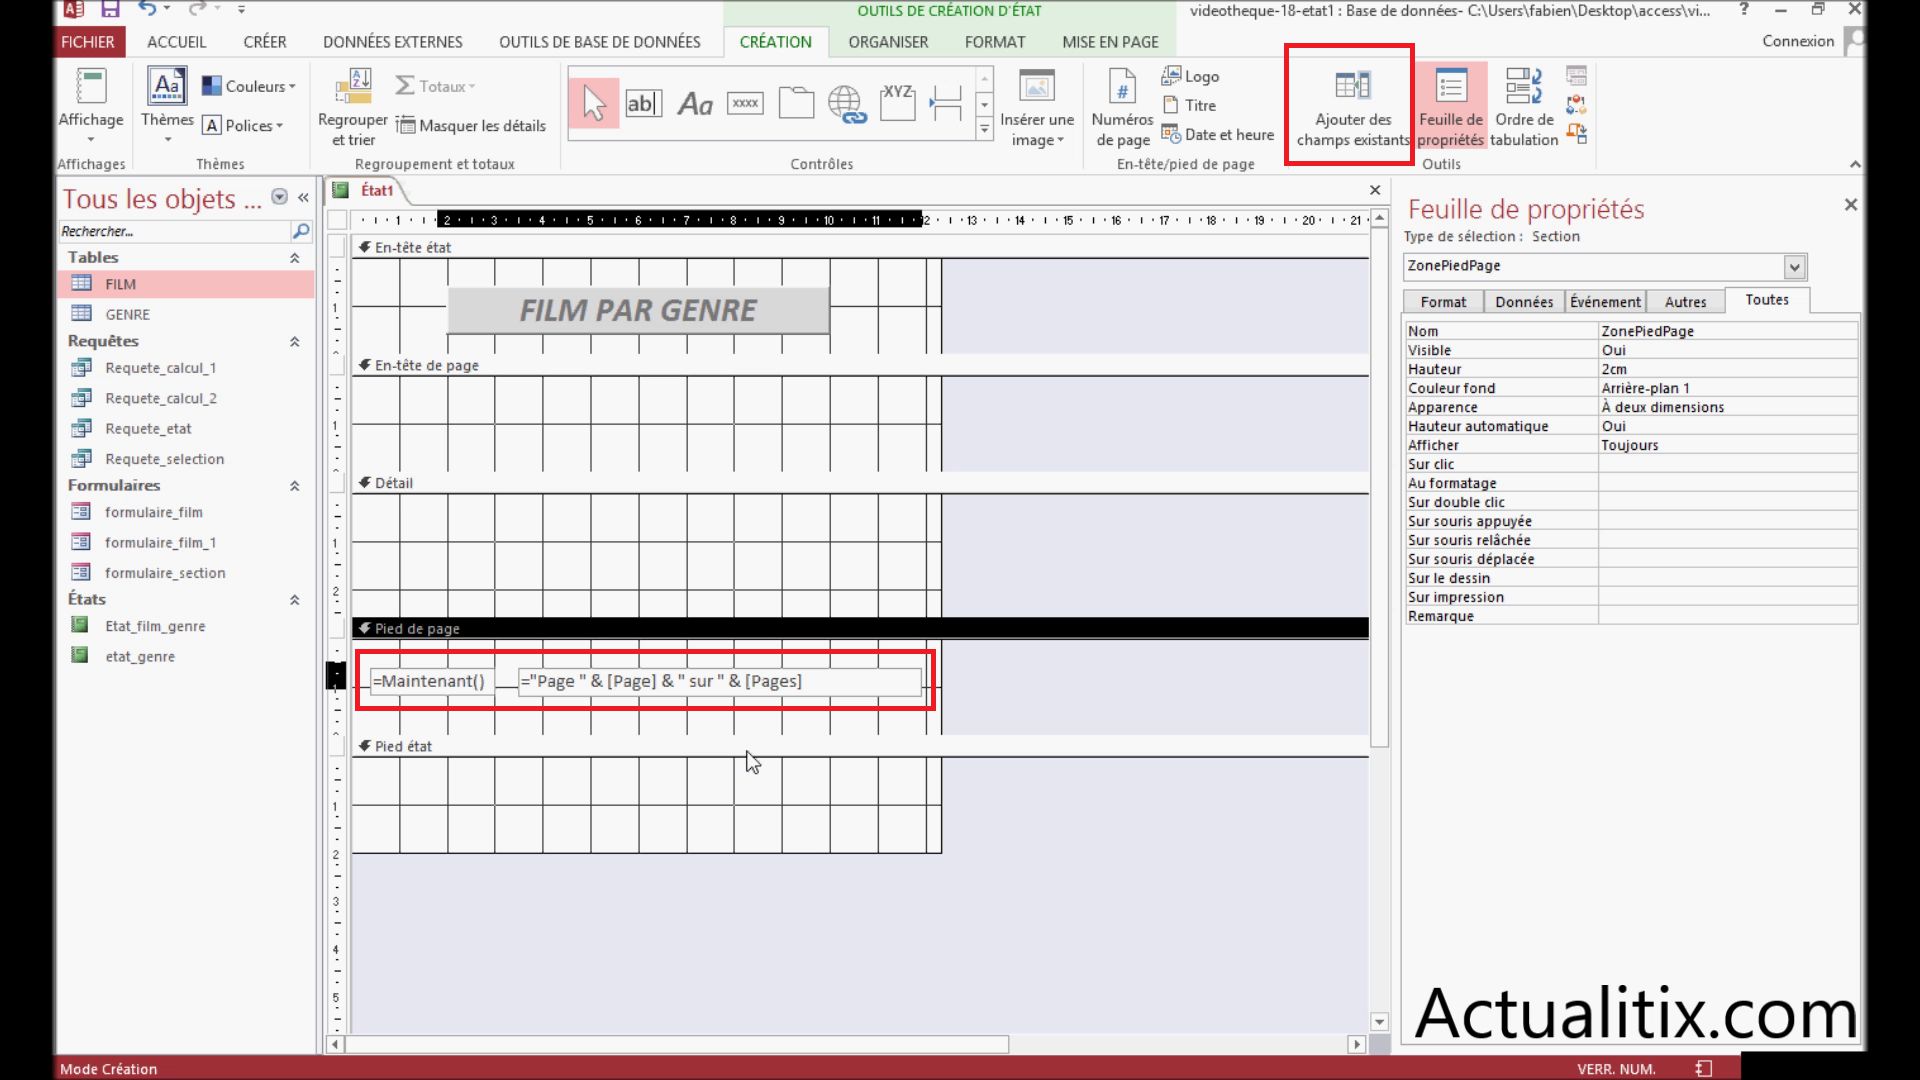Collapse the Formulaires group
The width and height of the screenshot is (1920, 1080).
click(295, 486)
